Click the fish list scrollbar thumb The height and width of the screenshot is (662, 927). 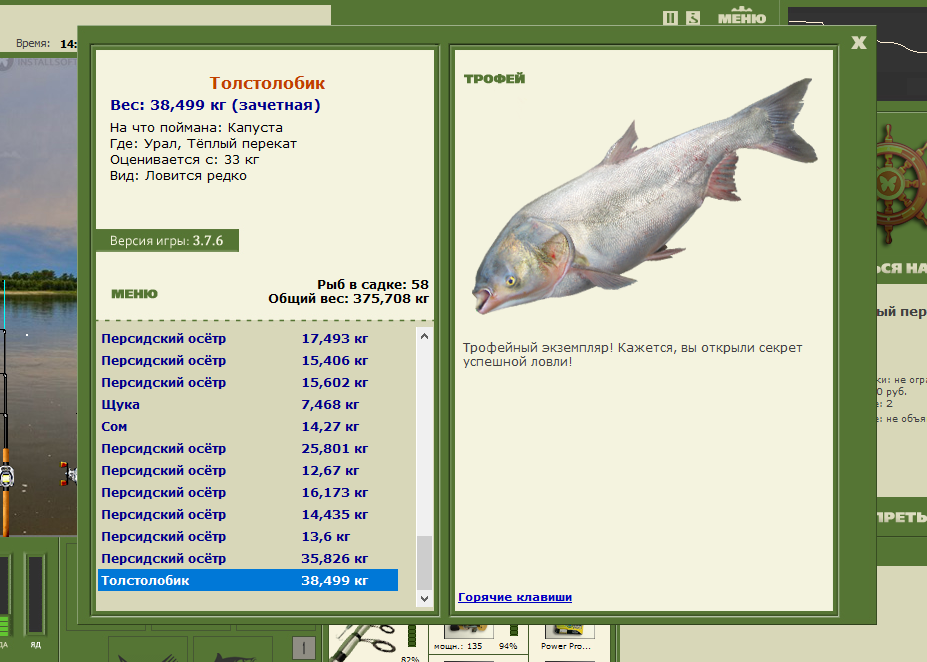[x=424, y=562]
